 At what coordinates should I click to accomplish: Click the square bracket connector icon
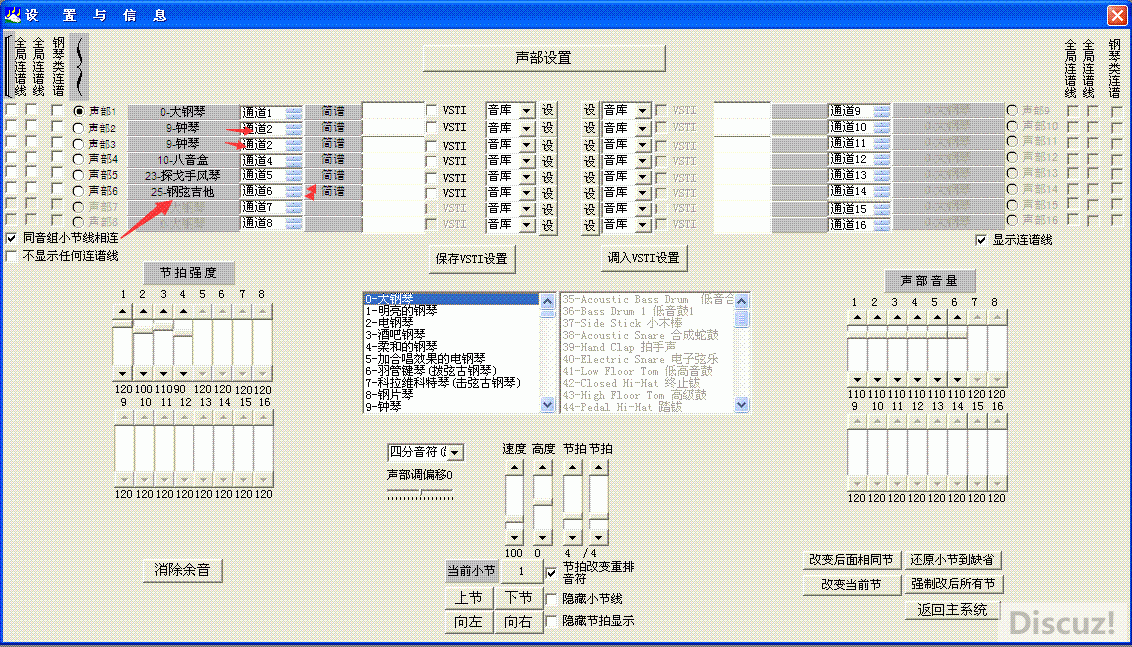coord(8,66)
